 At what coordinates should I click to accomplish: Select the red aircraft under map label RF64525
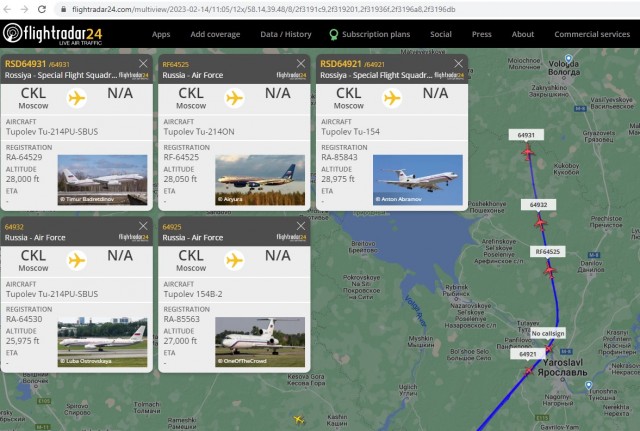[x=550, y=270]
